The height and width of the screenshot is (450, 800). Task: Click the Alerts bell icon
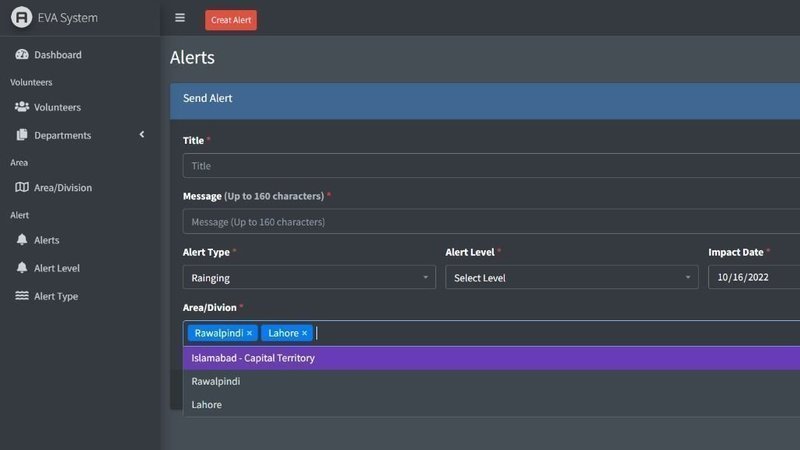(x=22, y=240)
